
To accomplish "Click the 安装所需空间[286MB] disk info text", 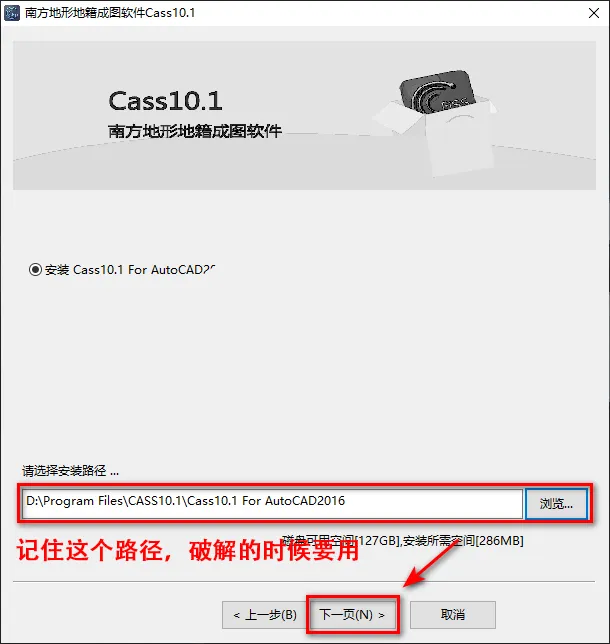I will (x=463, y=540).
